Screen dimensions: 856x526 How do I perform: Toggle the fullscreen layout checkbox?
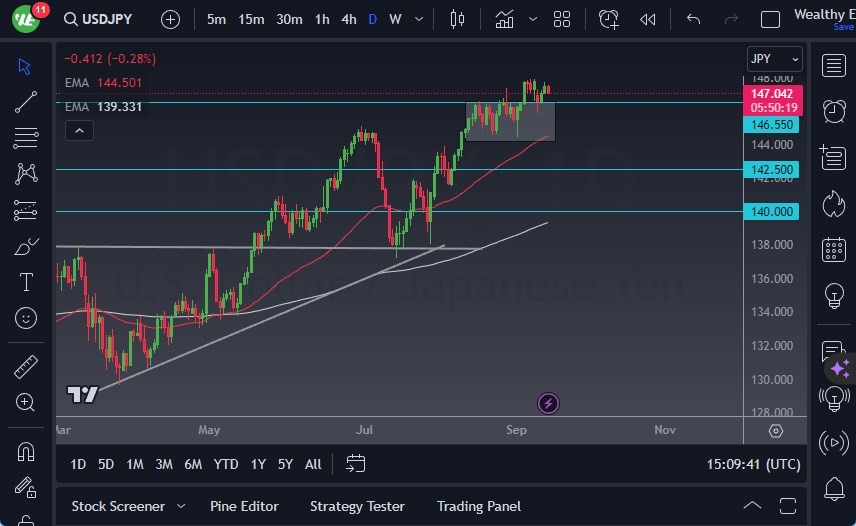pyautogui.click(x=770, y=19)
